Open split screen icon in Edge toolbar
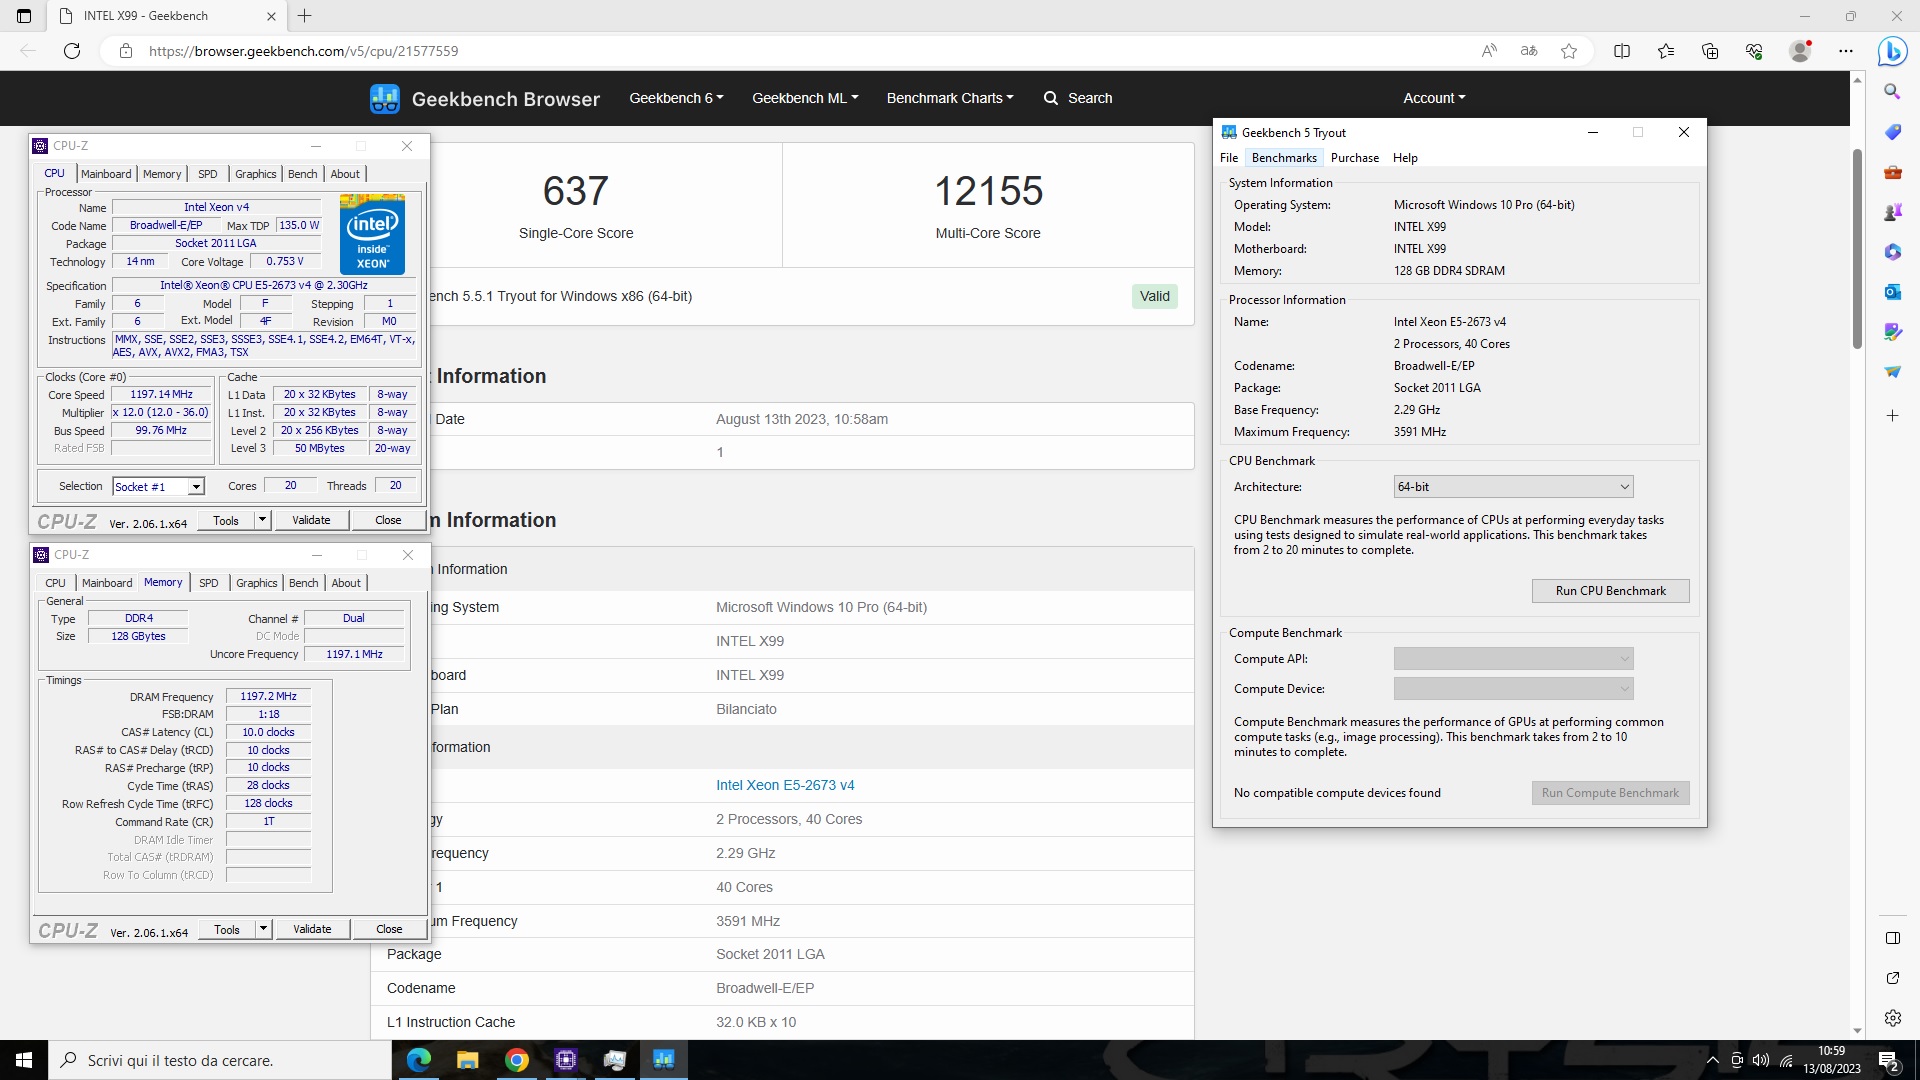 (1622, 51)
